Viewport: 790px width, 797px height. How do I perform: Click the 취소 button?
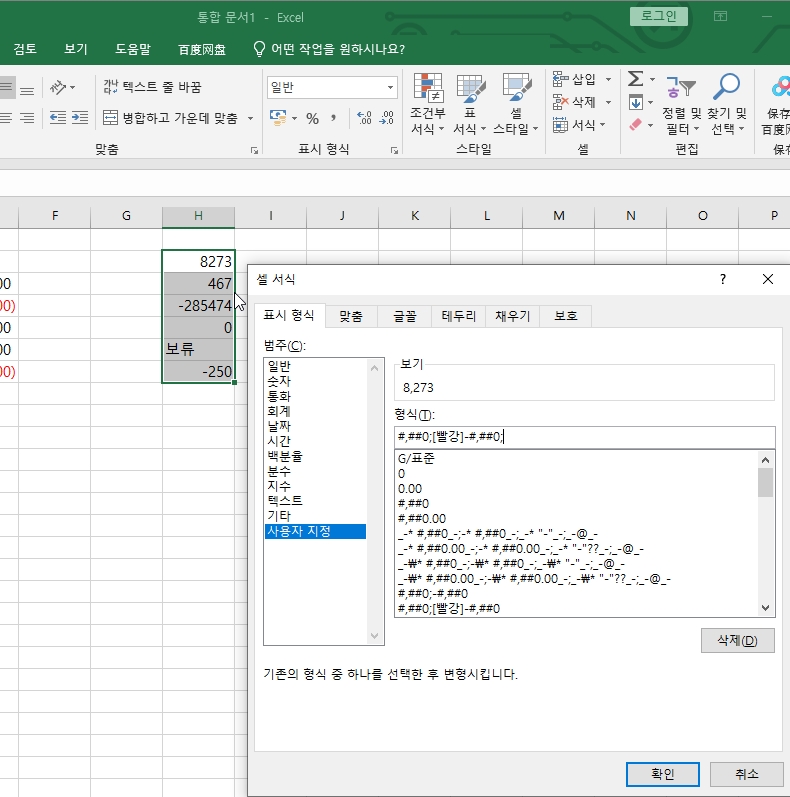pyautogui.click(x=746, y=774)
